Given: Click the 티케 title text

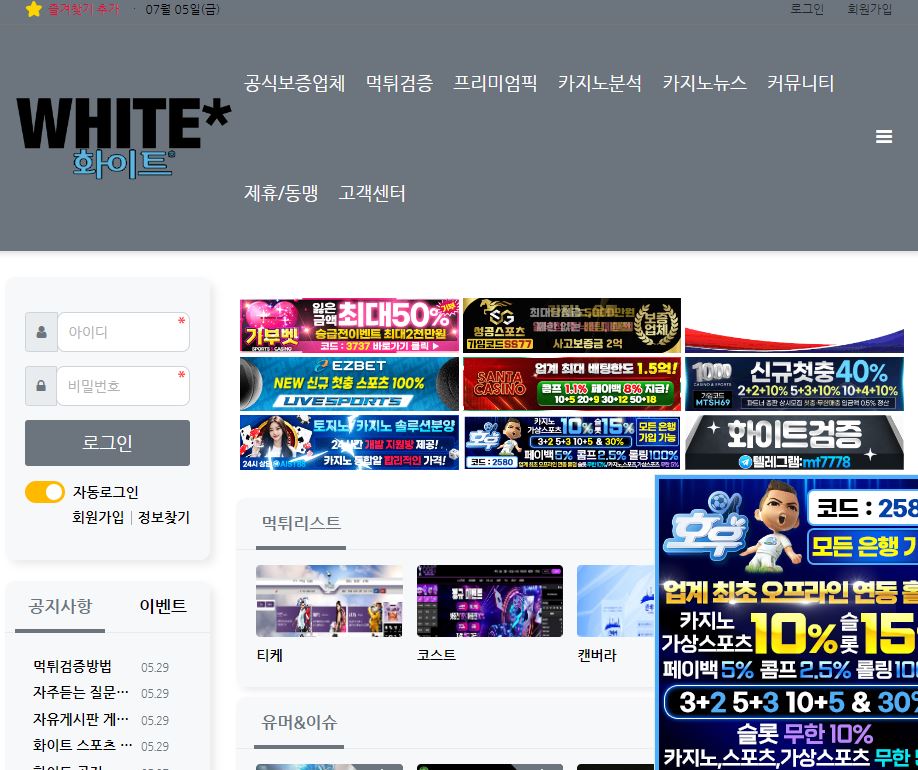Looking at the screenshot, I should point(270,655).
